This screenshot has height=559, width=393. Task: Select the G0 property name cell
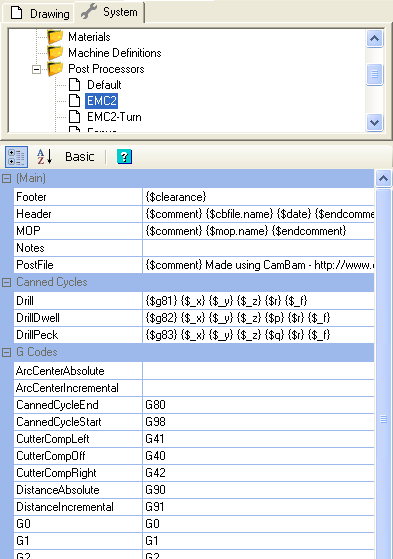[78, 524]
